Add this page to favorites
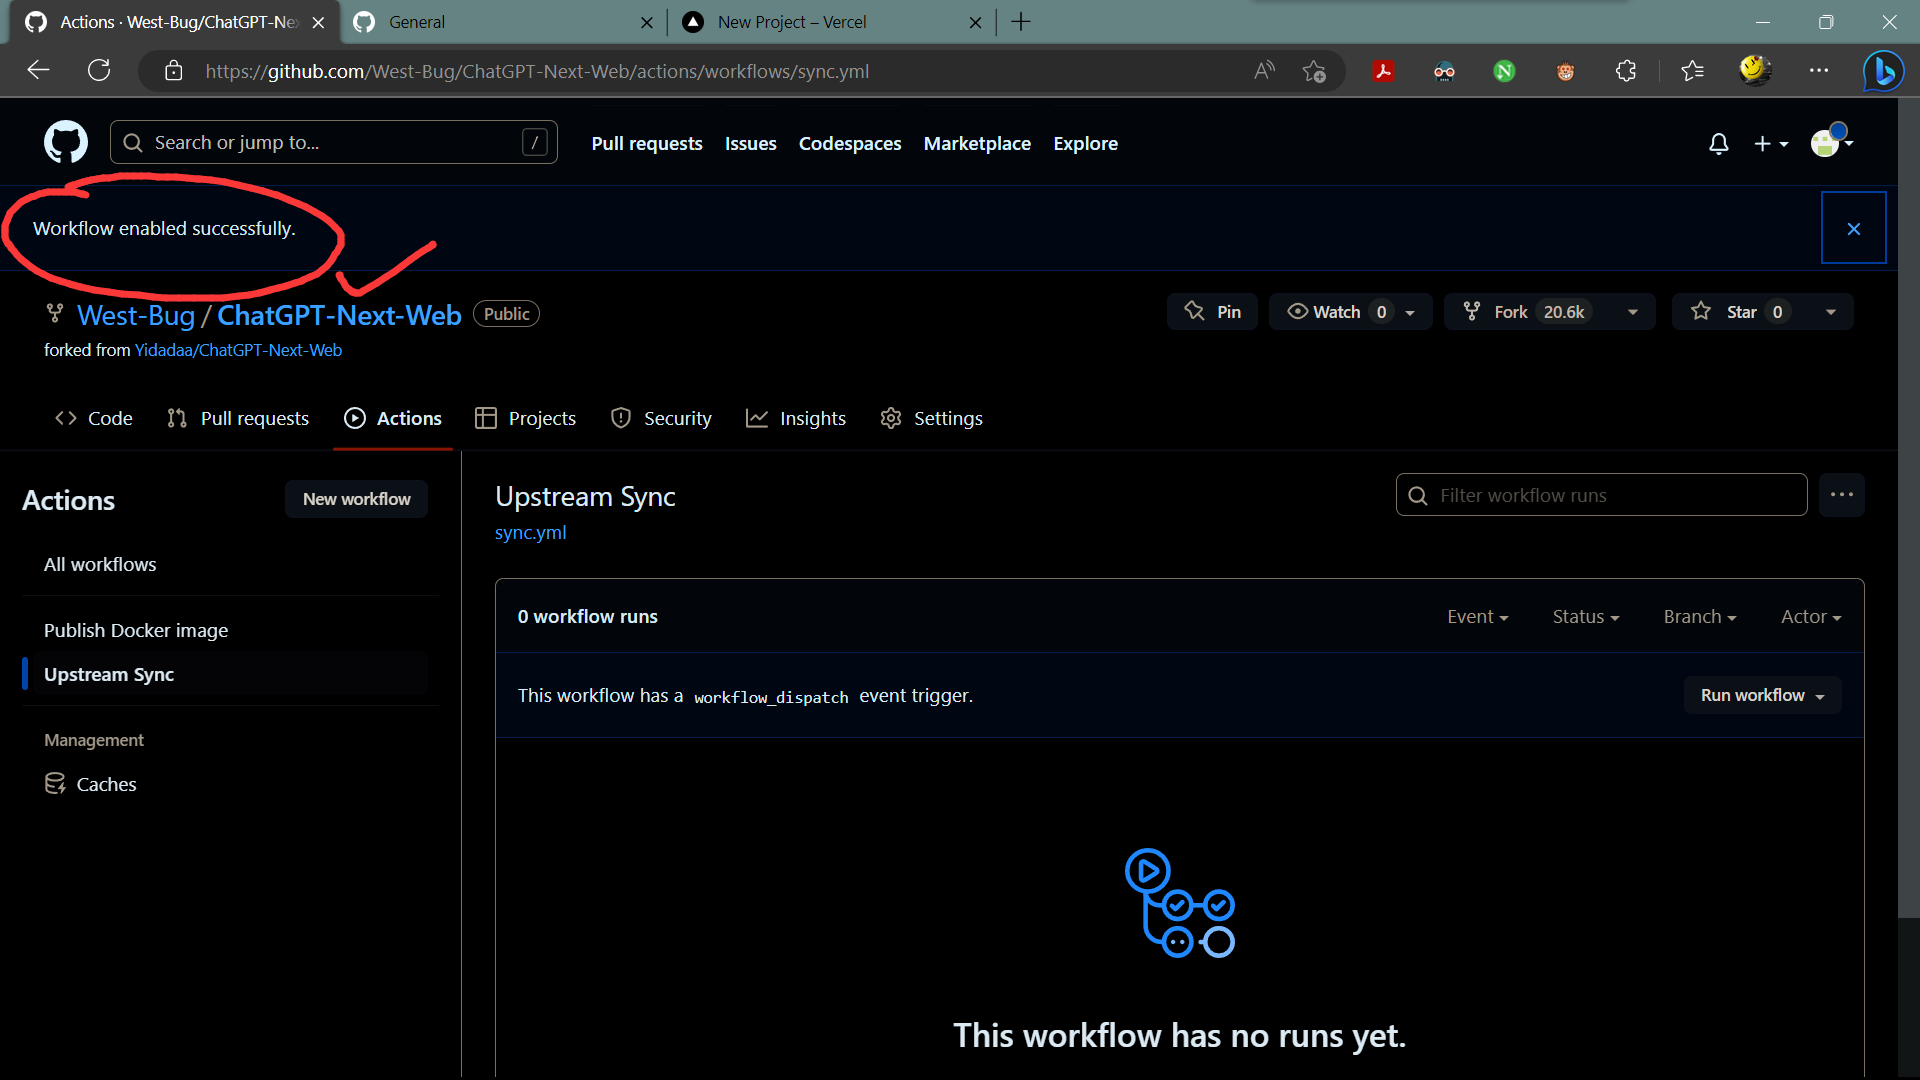 click(1313, 71)
